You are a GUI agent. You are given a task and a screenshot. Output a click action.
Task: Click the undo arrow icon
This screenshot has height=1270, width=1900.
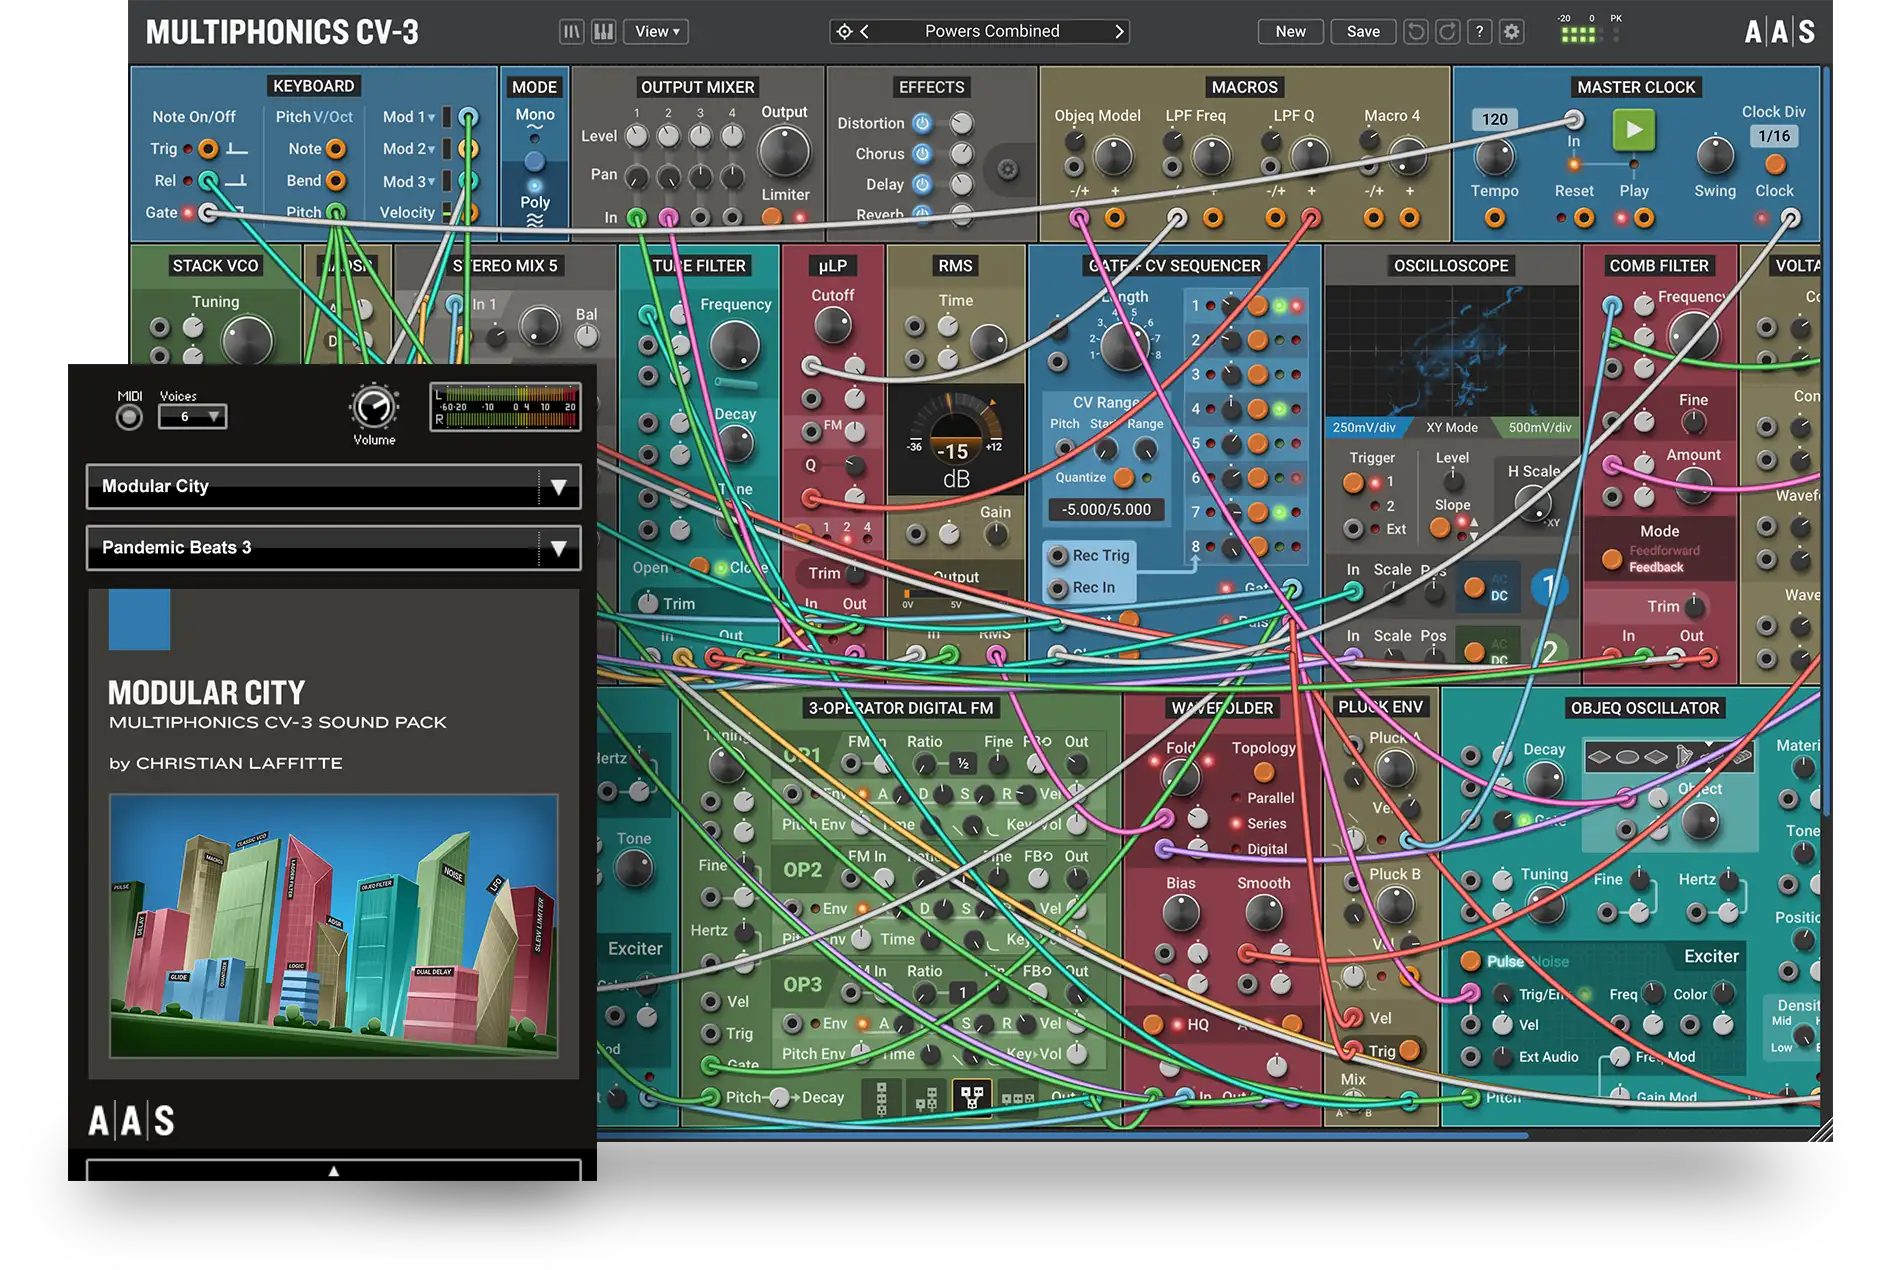pos(1415,32)
